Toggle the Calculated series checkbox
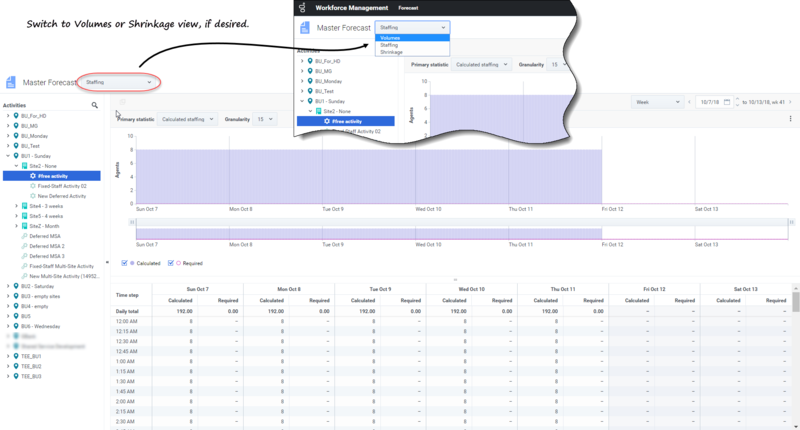The image size is (800, 430). [x=124, y=263]
